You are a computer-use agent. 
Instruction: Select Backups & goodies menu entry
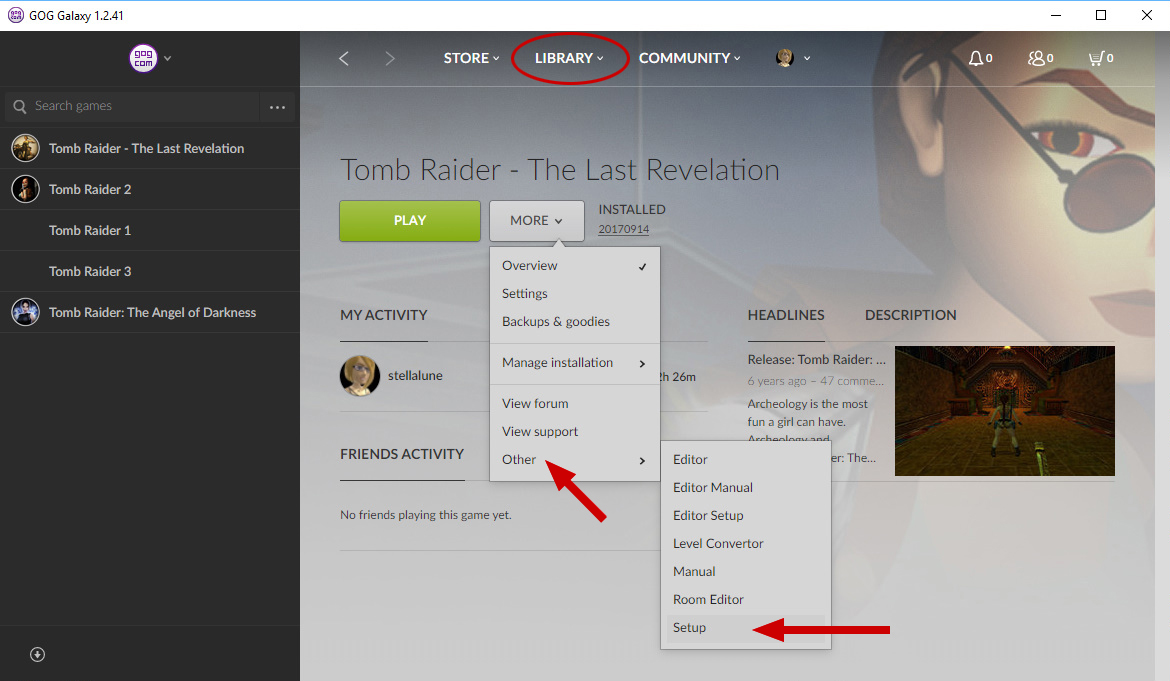pos(555,322)
